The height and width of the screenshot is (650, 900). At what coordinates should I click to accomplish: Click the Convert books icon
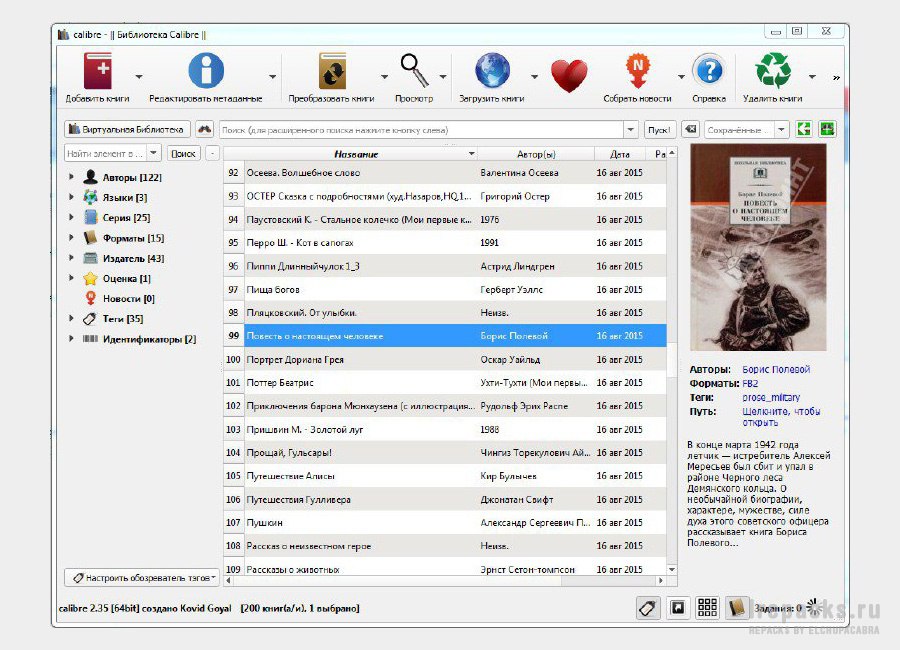332,72
